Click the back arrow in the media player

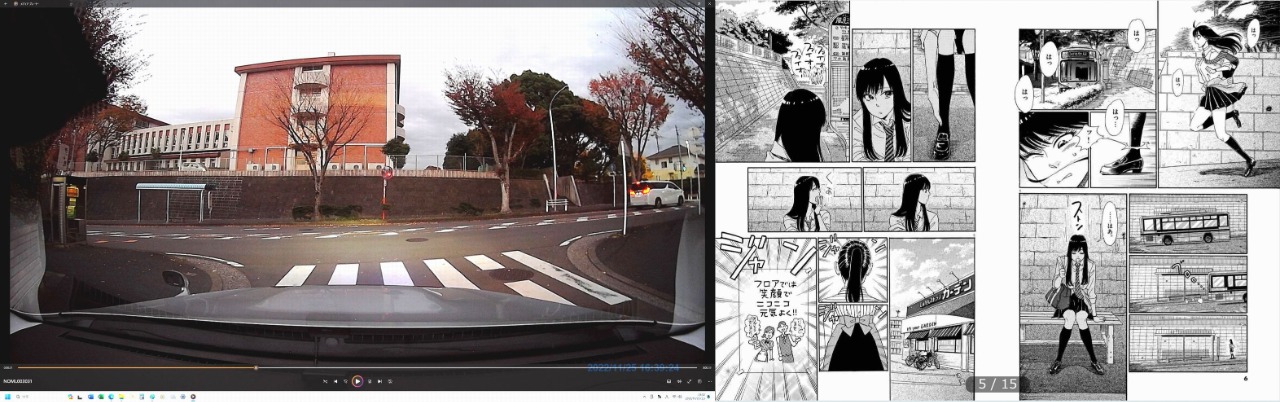pos(5,4)
